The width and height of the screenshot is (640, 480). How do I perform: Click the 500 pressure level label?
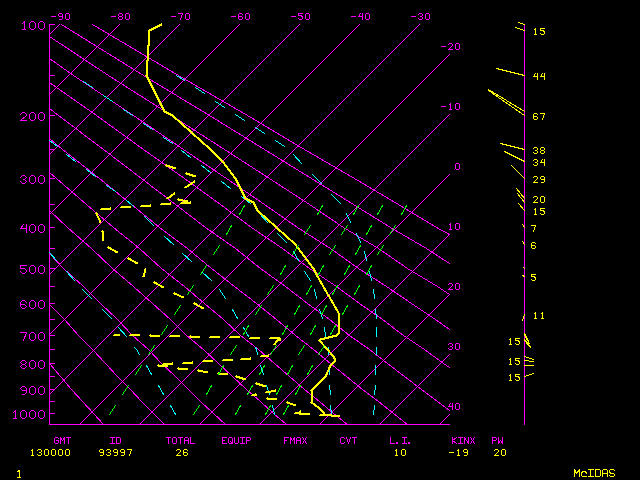pos(33,269)
